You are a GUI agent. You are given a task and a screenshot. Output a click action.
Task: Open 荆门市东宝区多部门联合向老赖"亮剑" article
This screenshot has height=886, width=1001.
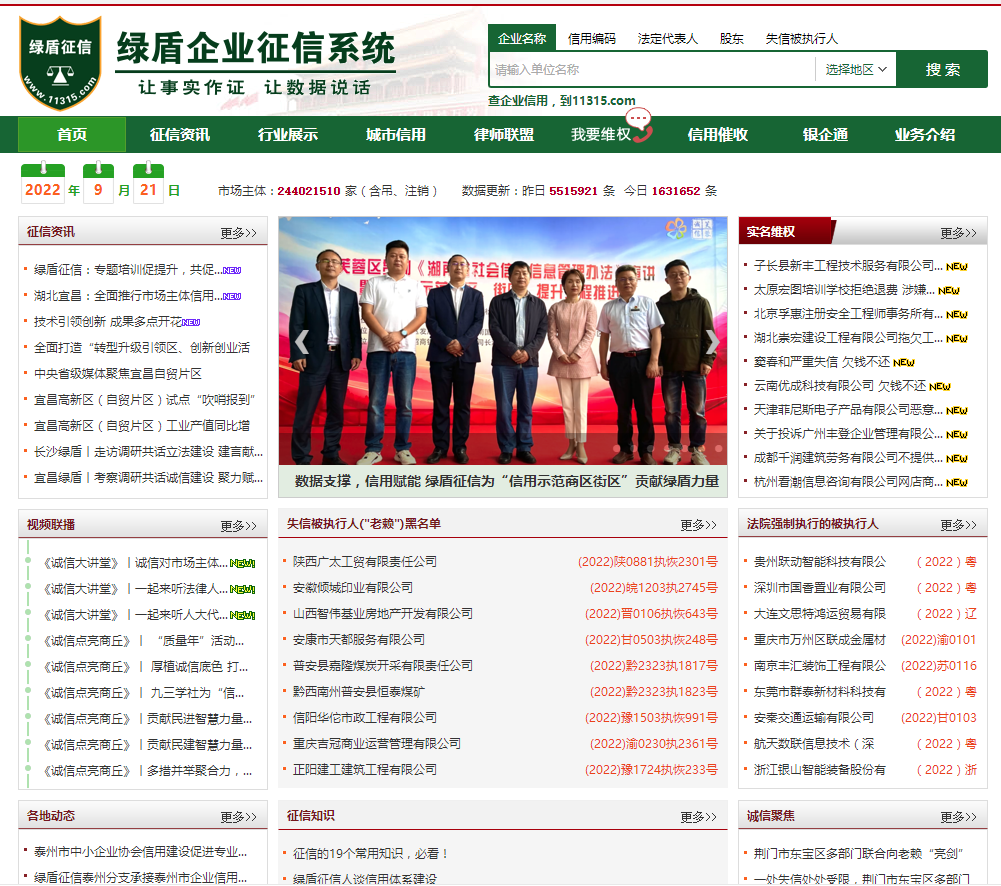tap(858, 853)
